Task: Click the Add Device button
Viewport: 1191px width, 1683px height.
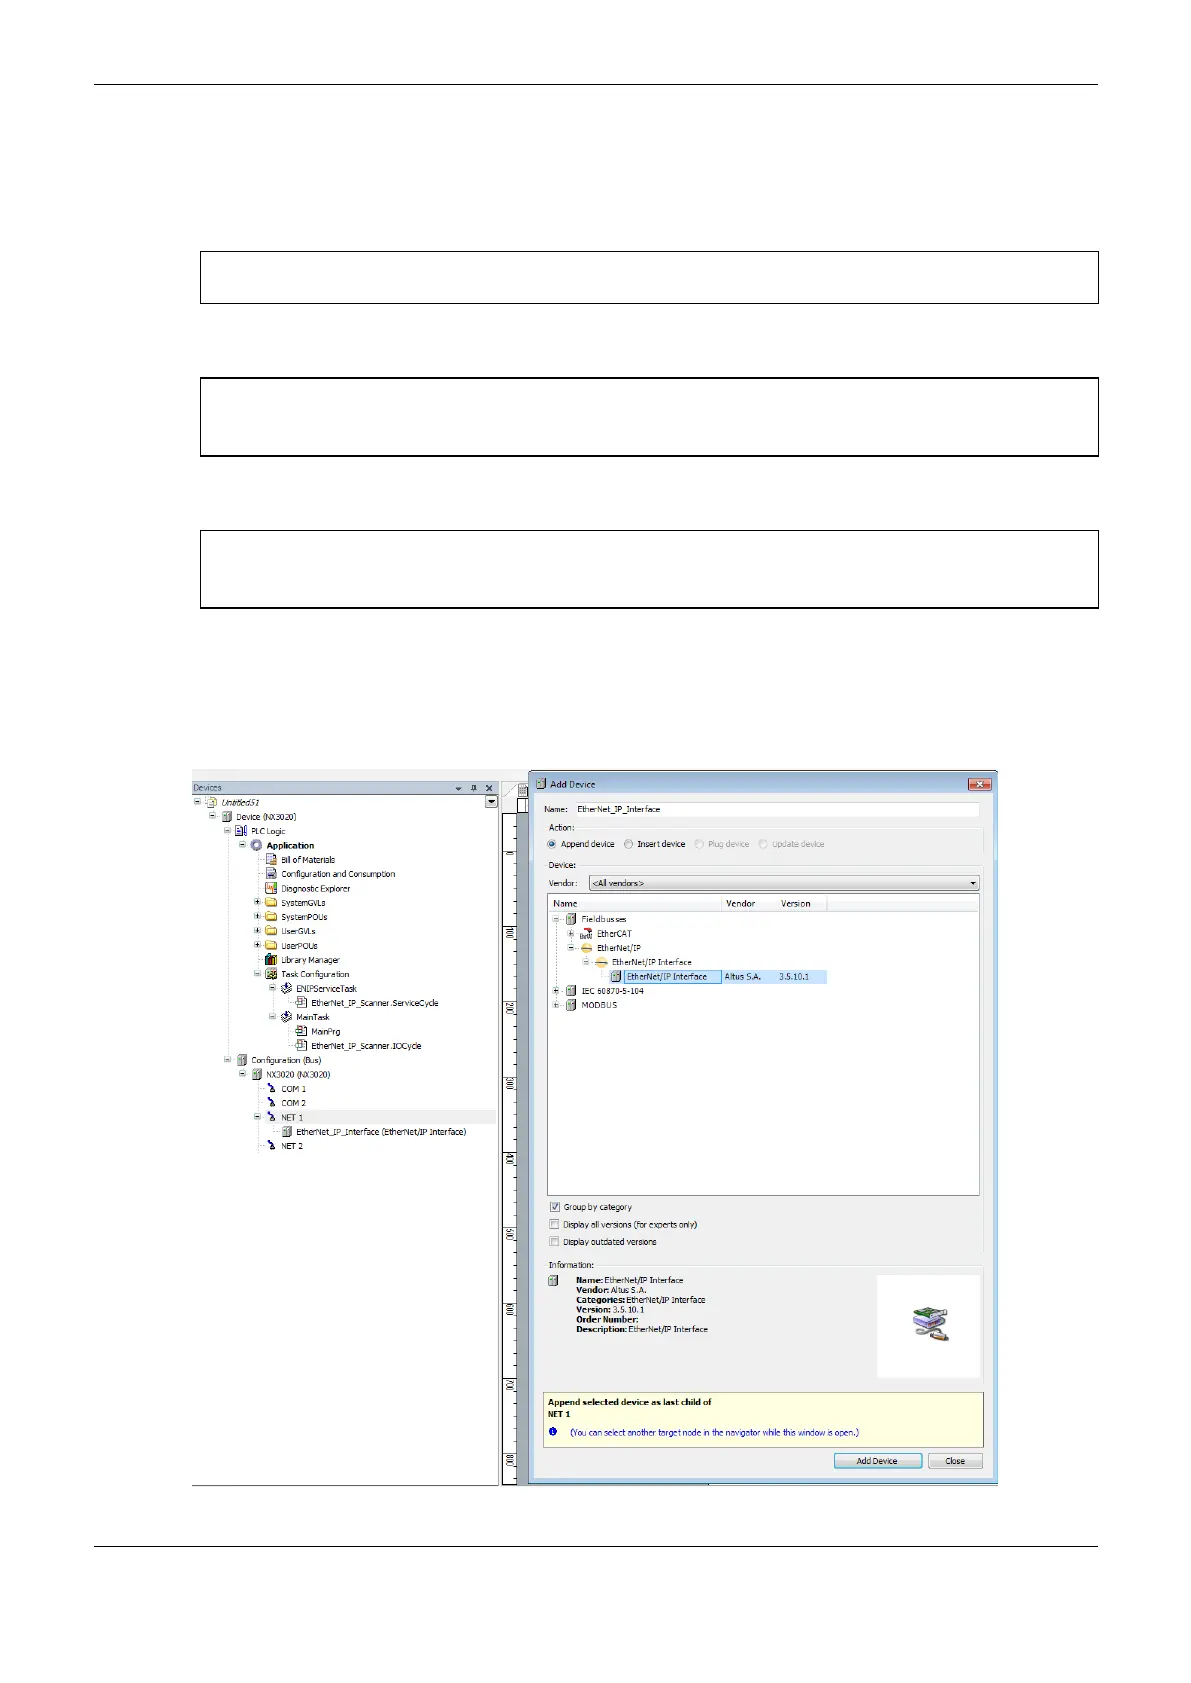Action: click(877, 1461)
